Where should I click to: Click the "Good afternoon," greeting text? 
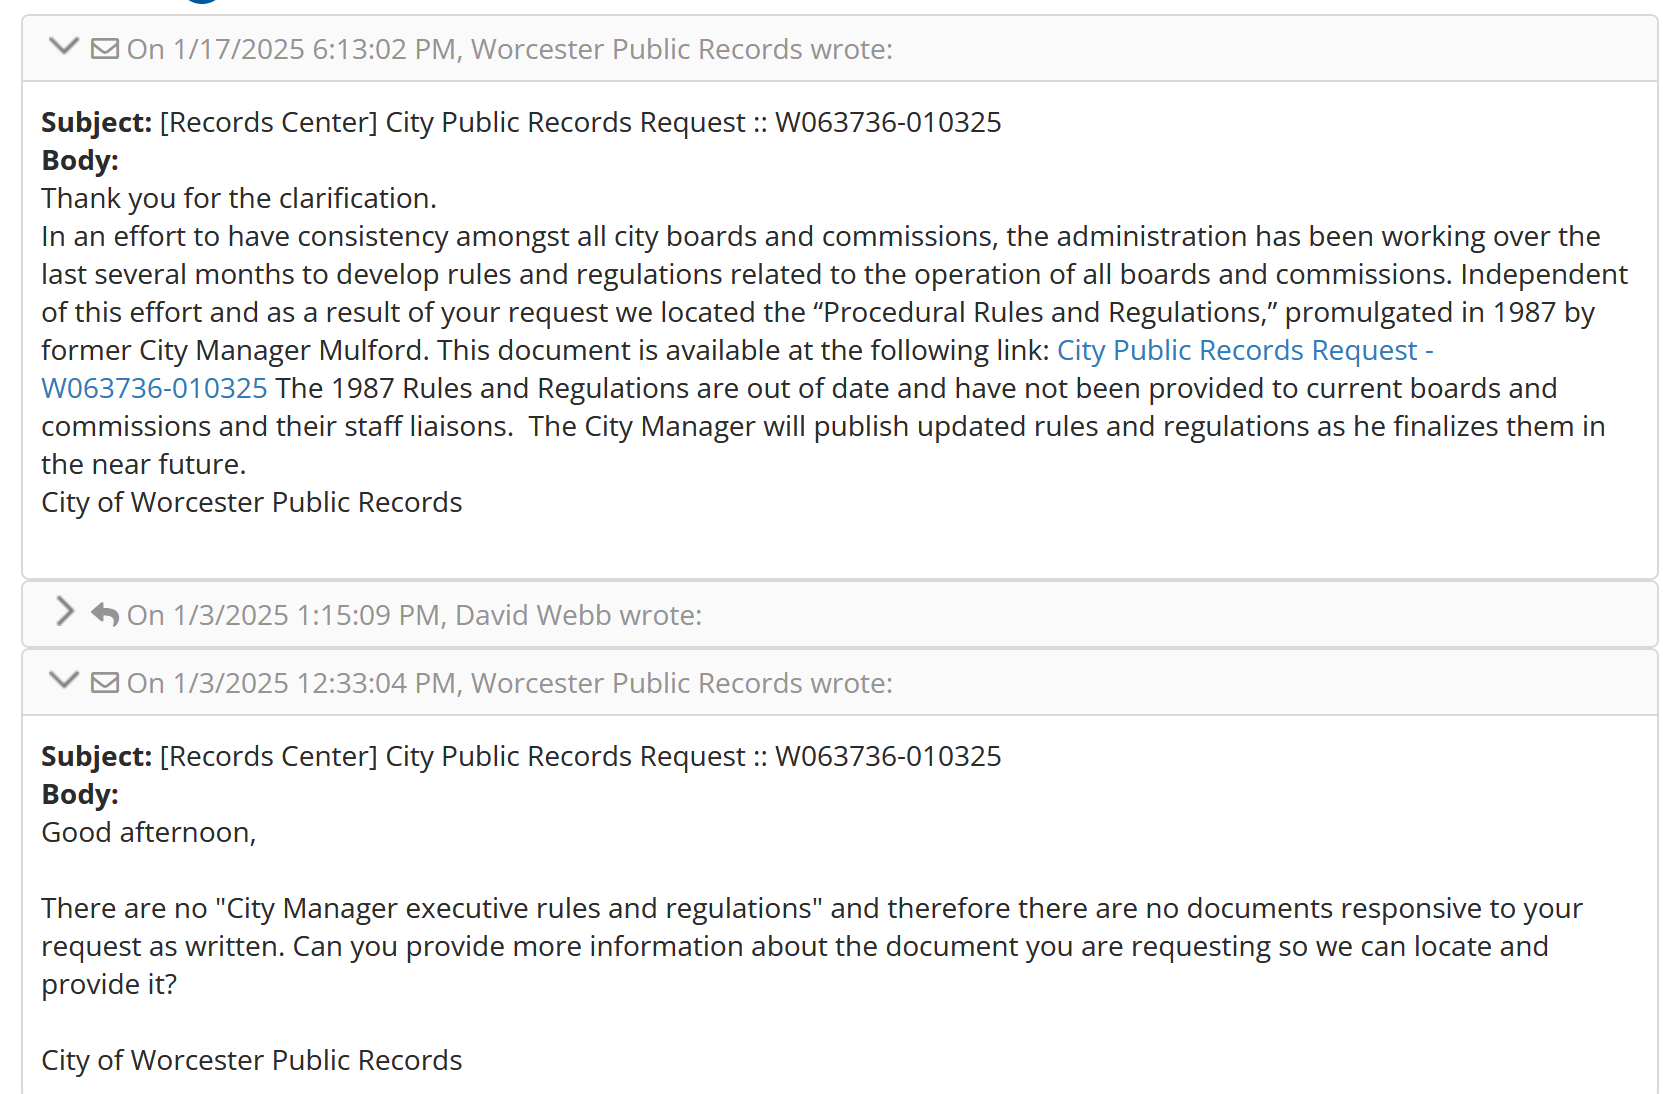click(x=149, y=832)
